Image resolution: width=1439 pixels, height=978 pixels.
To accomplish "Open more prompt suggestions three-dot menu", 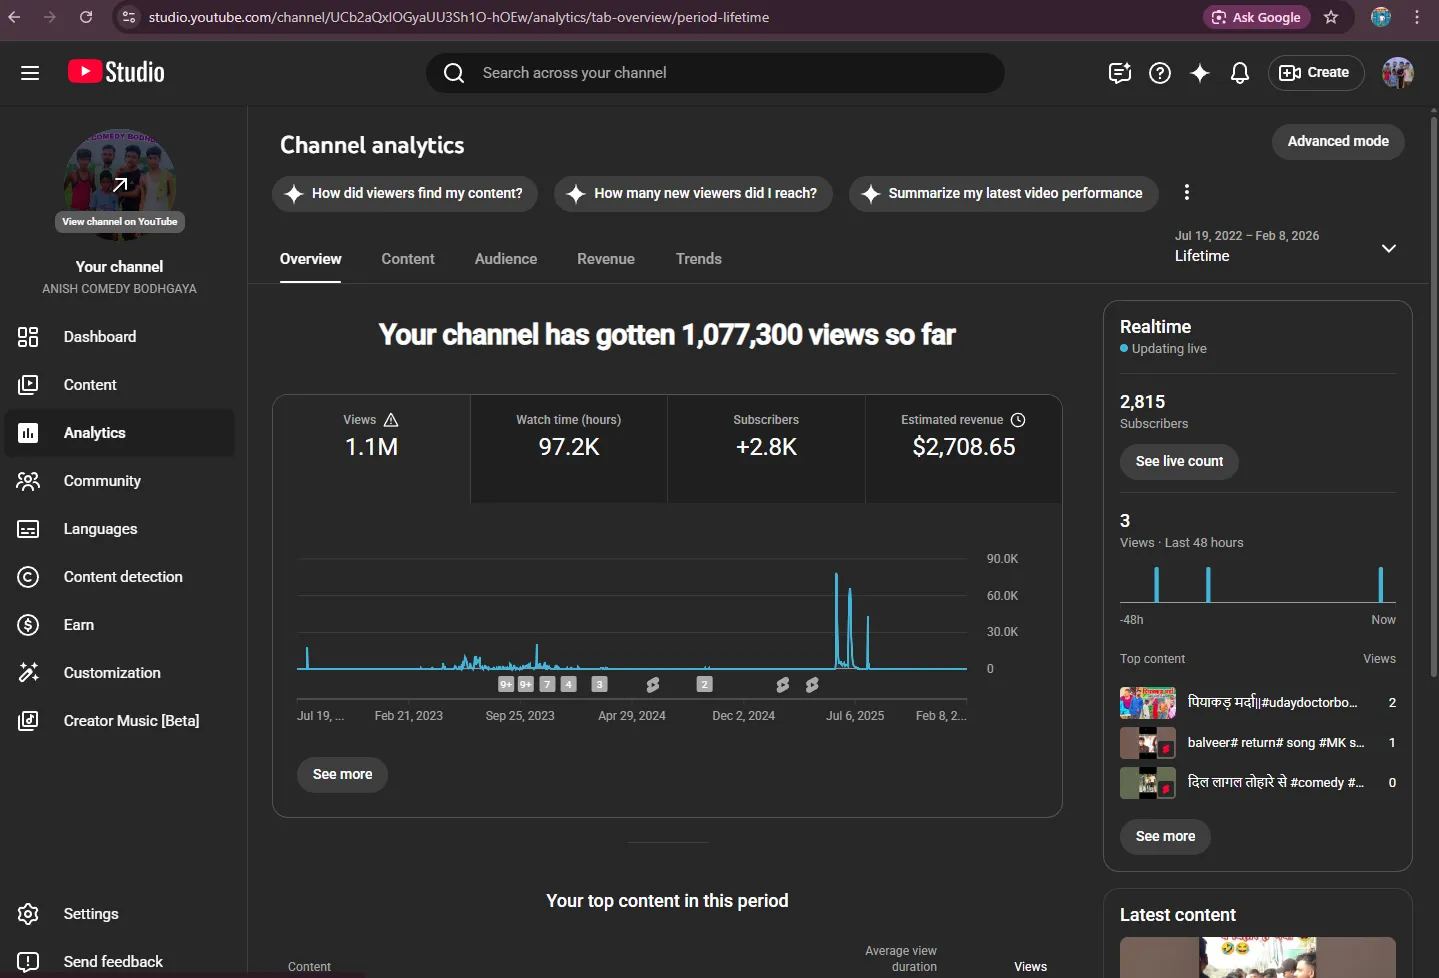I will [x=1187, y=193].
